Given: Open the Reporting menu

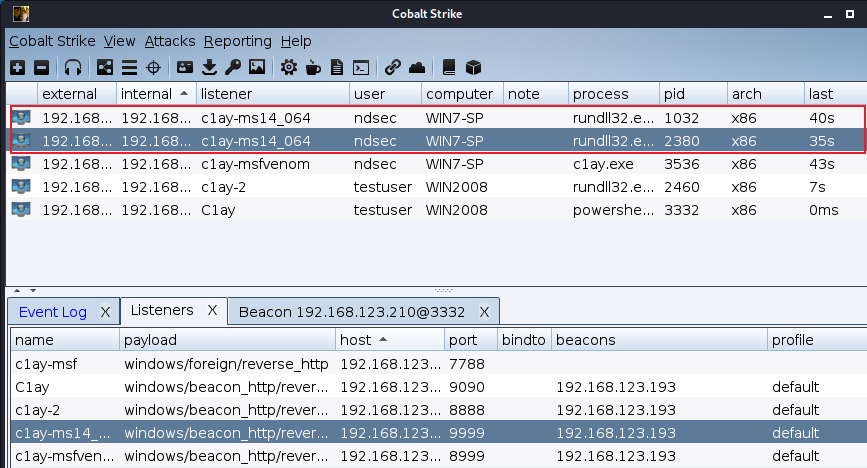Looking at the screenshot, I should point(238,41).
